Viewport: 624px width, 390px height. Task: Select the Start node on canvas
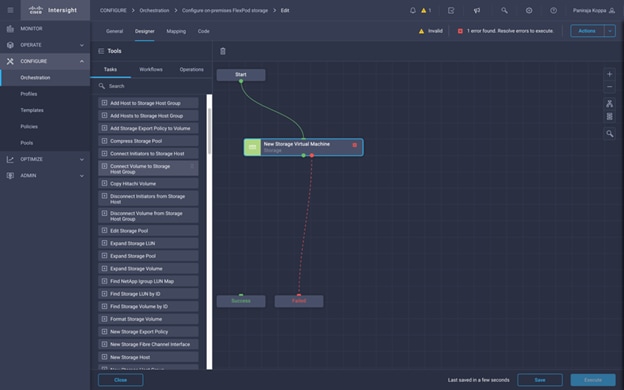241,75
